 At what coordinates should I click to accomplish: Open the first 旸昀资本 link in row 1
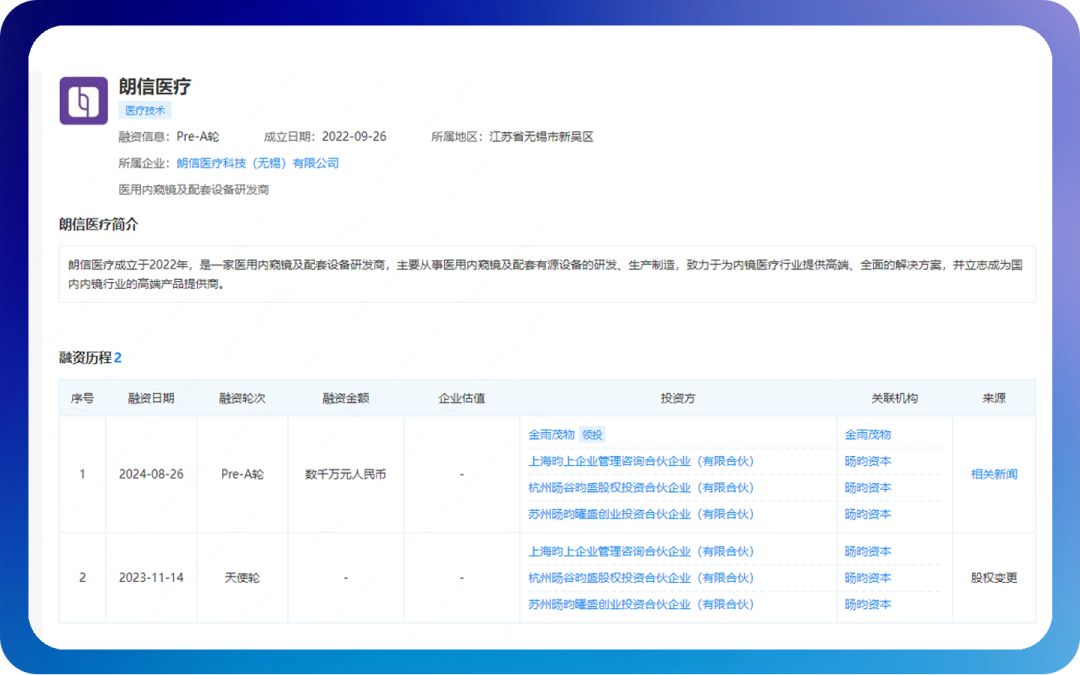click(868, 461)
